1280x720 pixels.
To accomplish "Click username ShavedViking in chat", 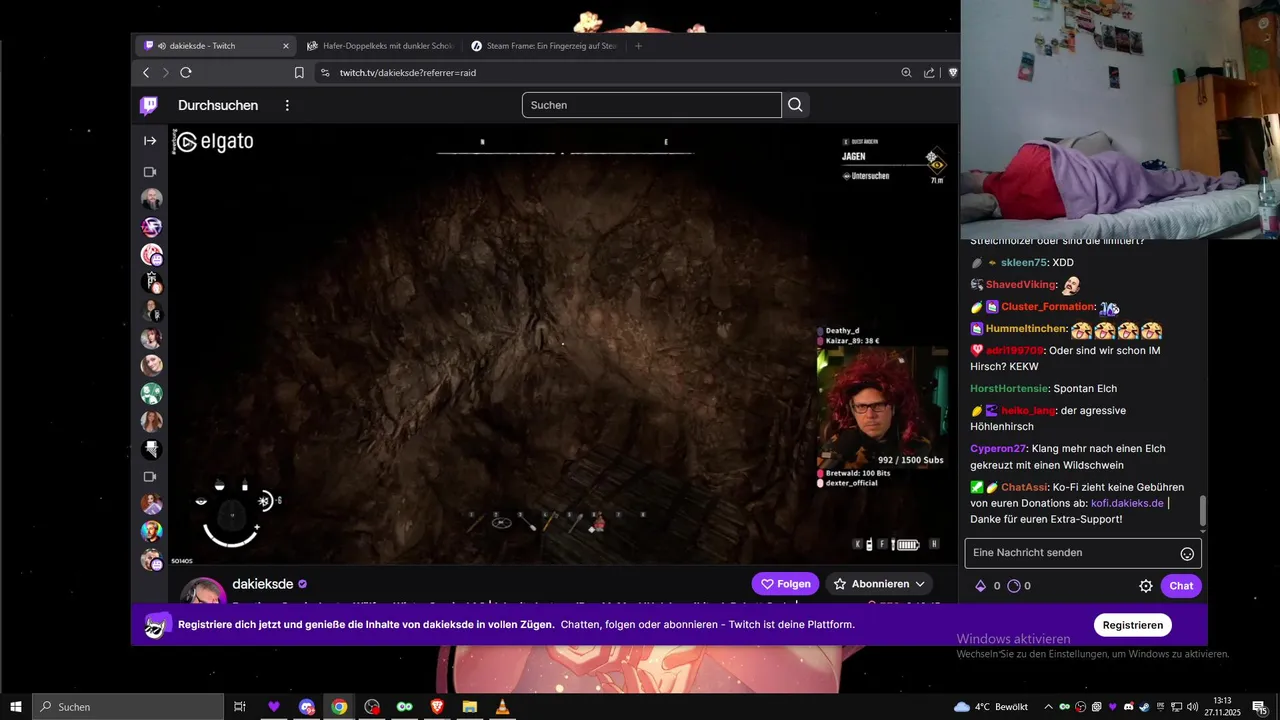I will tap(1020, 285).
